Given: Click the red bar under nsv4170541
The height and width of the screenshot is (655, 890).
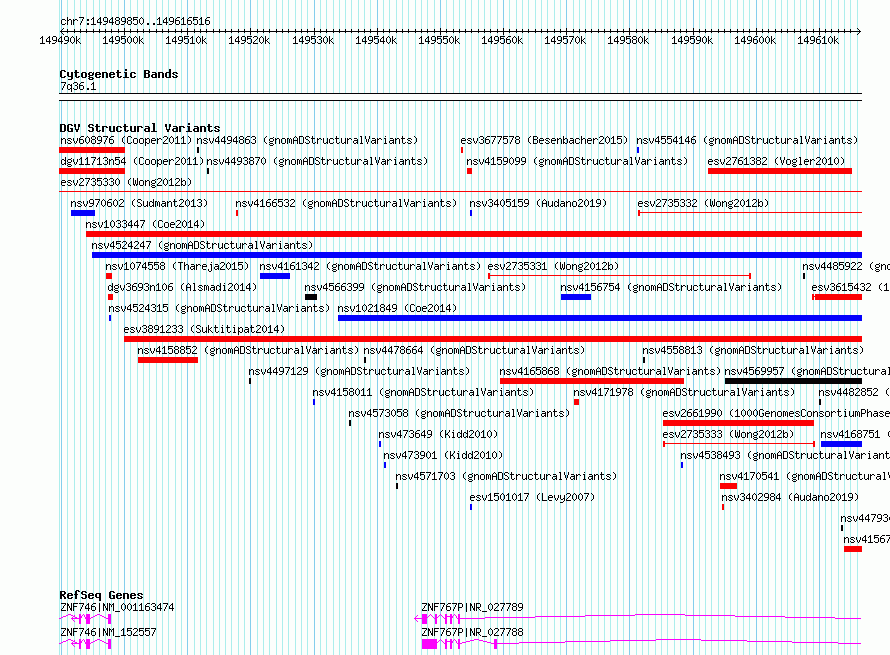Looking at the screenshot, I should coord(728,486).
